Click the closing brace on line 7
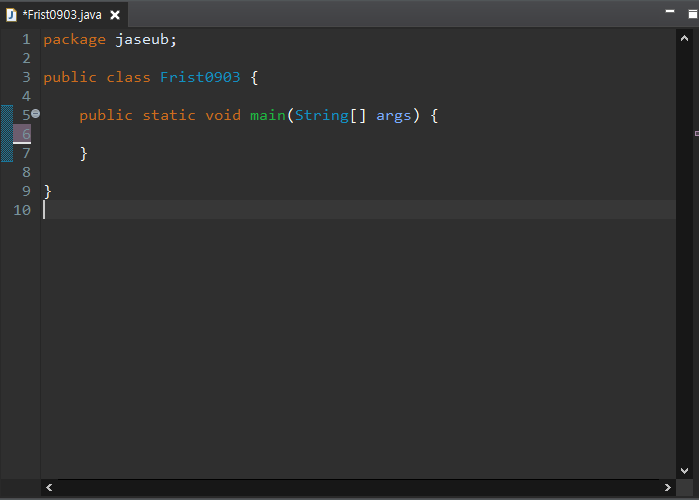Image resolution: width=699 pixels, height=500 pixels. coord(84,154)
